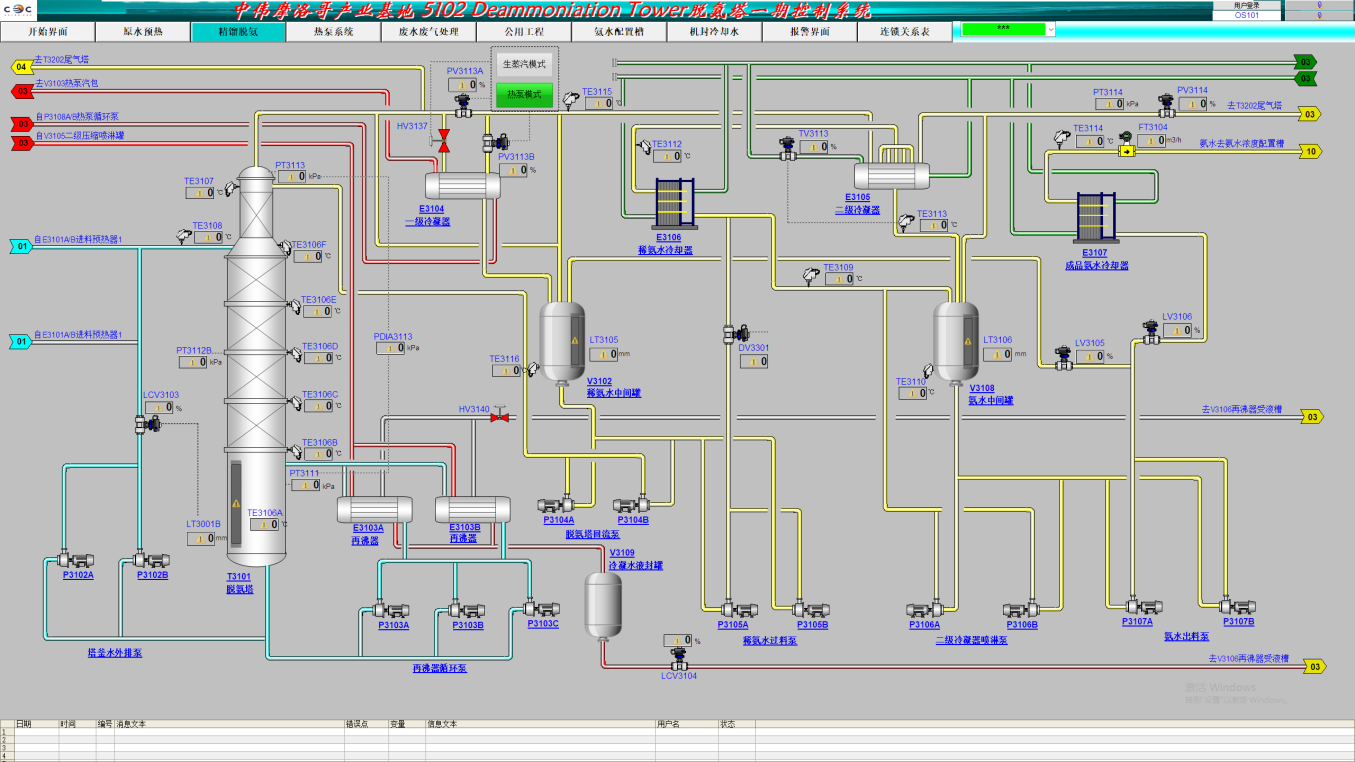Click the PV3114 control valve icon
This screenshot has width=1355, height=762.
pos(1166,107)
